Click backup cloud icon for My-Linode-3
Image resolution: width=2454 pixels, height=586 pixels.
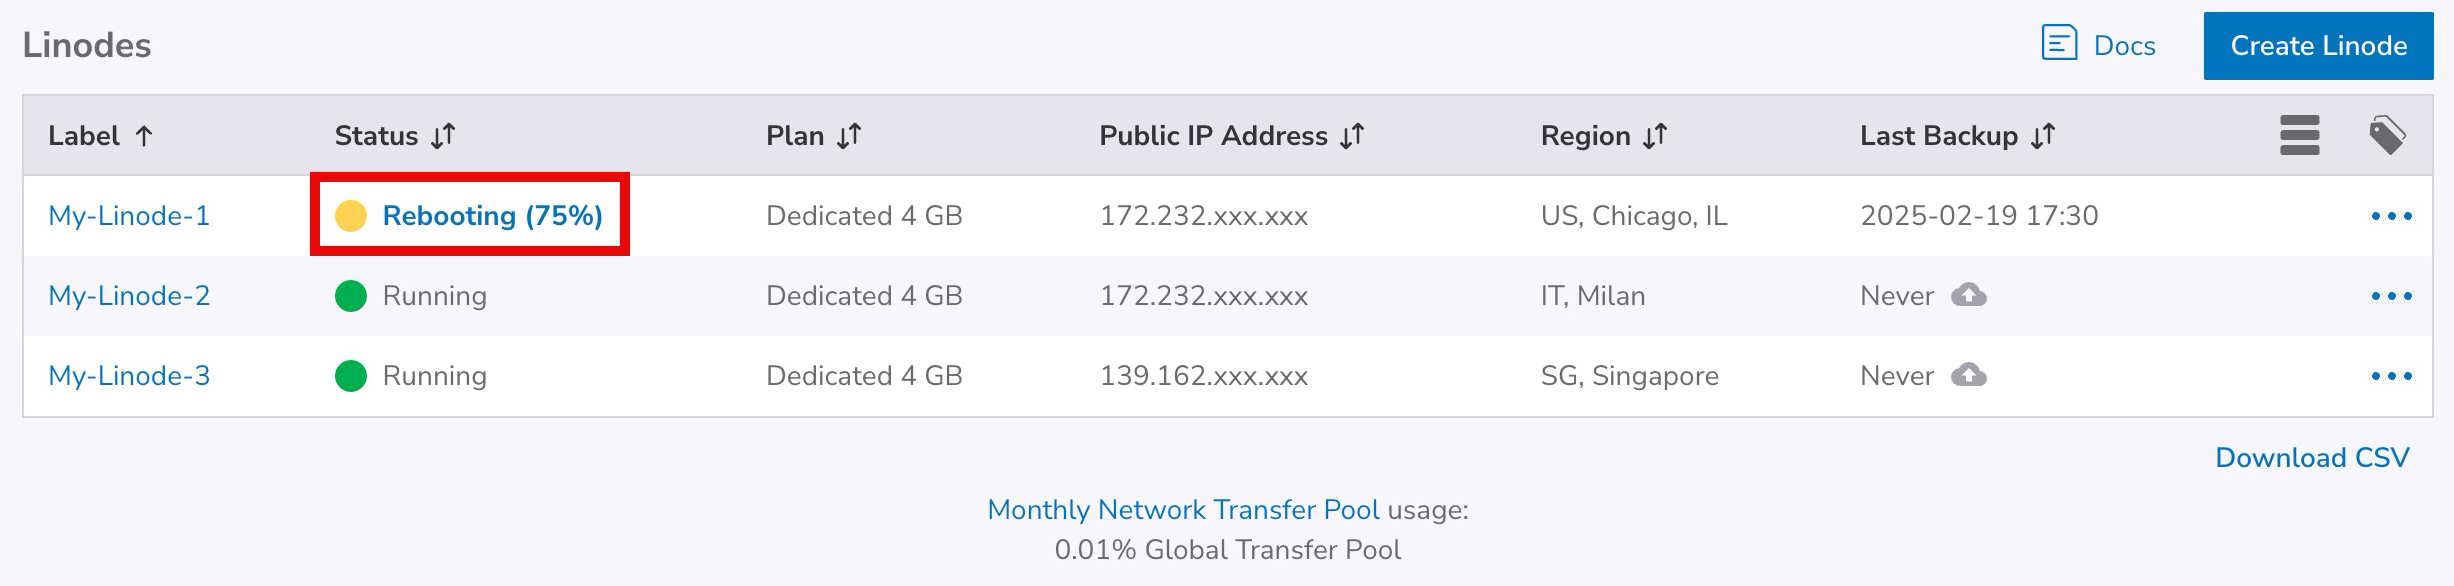tap(1969, 375)
